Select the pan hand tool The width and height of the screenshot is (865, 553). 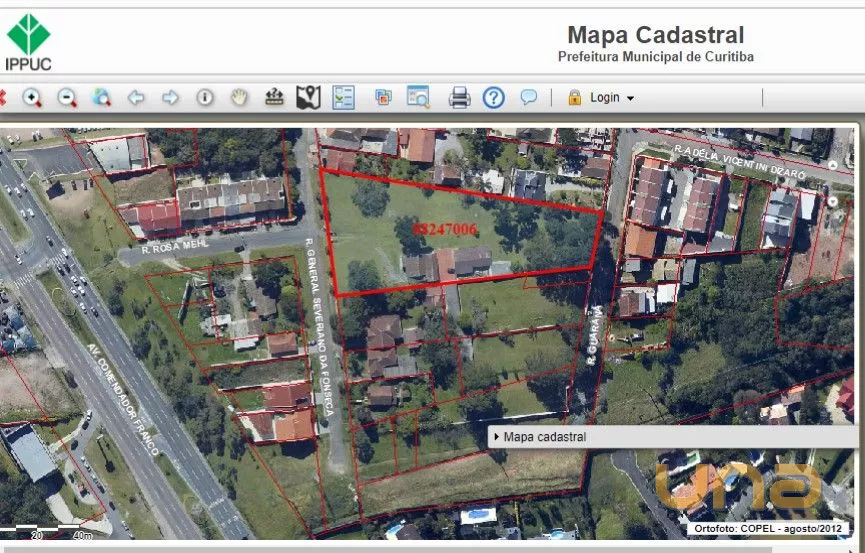click(x=239, y=97)
